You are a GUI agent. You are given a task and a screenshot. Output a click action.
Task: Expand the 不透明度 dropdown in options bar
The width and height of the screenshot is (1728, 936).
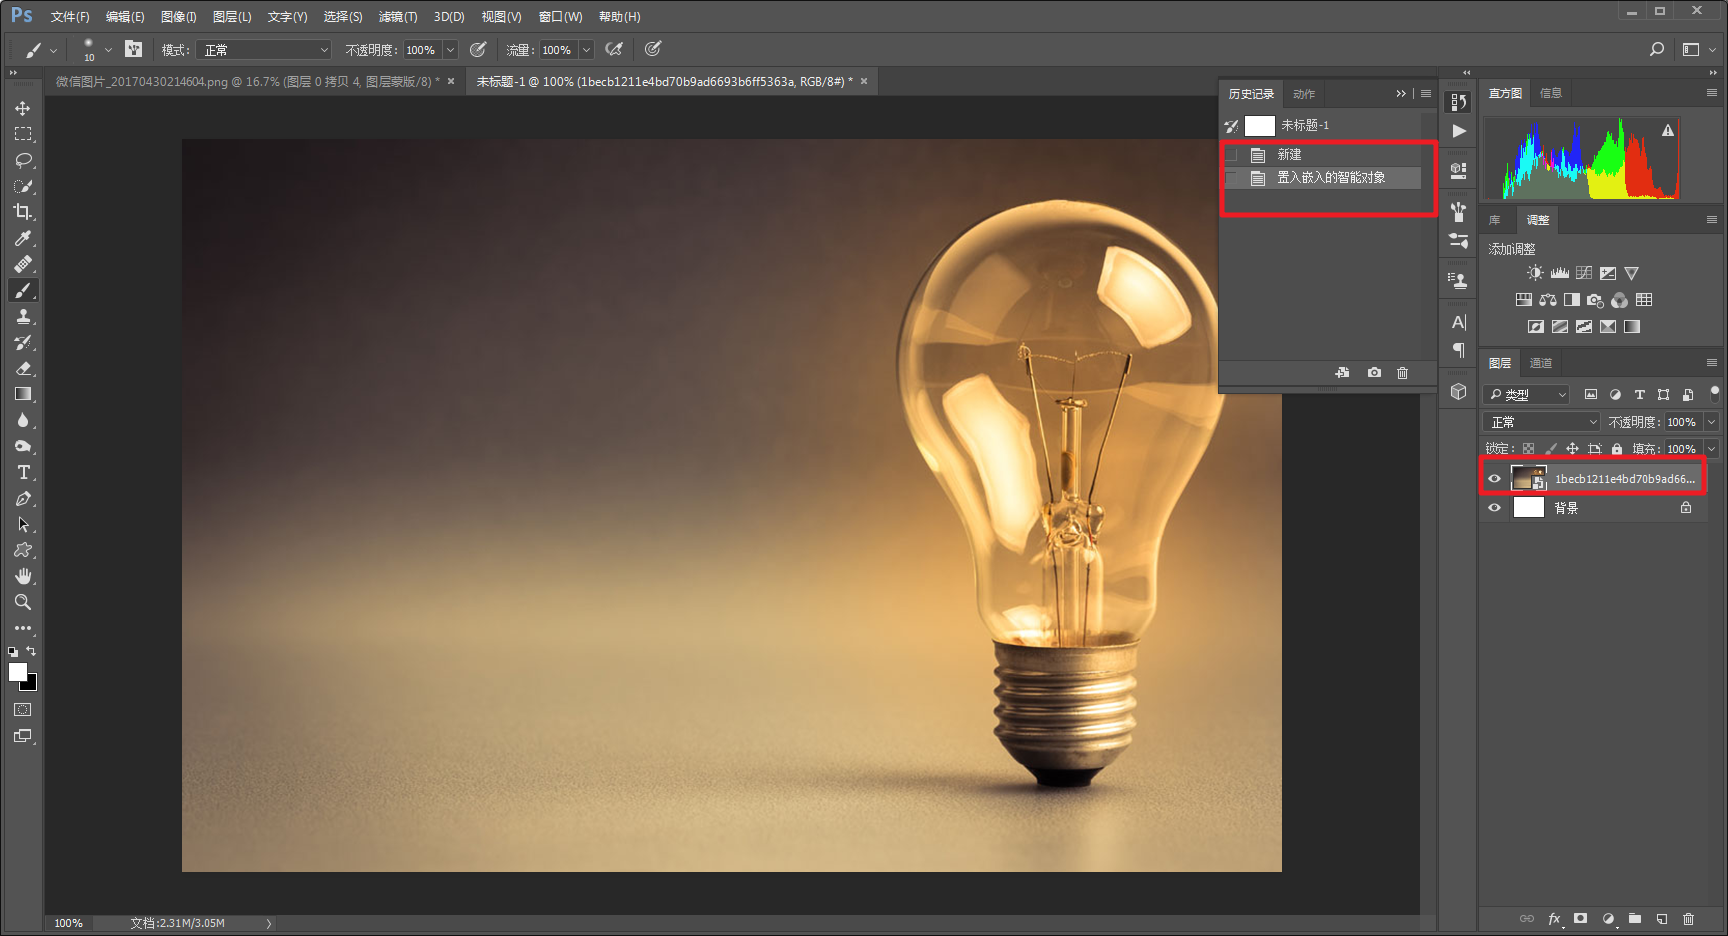(450, 50)
